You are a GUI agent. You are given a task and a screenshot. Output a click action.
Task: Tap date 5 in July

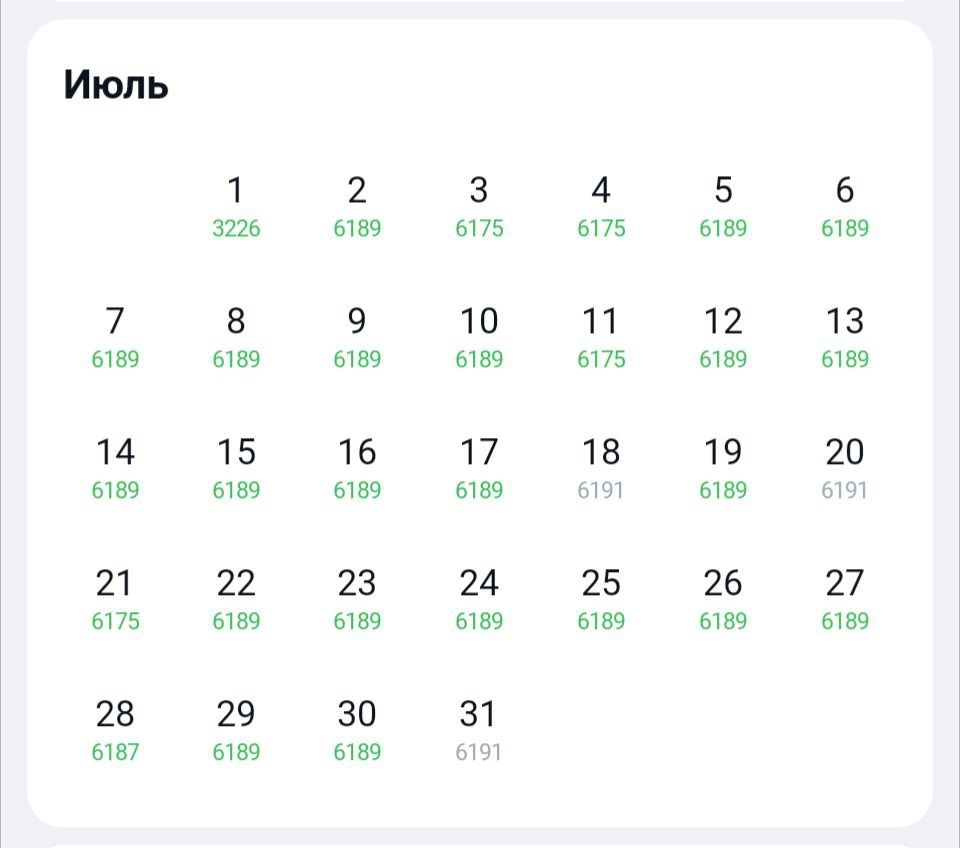723,206
